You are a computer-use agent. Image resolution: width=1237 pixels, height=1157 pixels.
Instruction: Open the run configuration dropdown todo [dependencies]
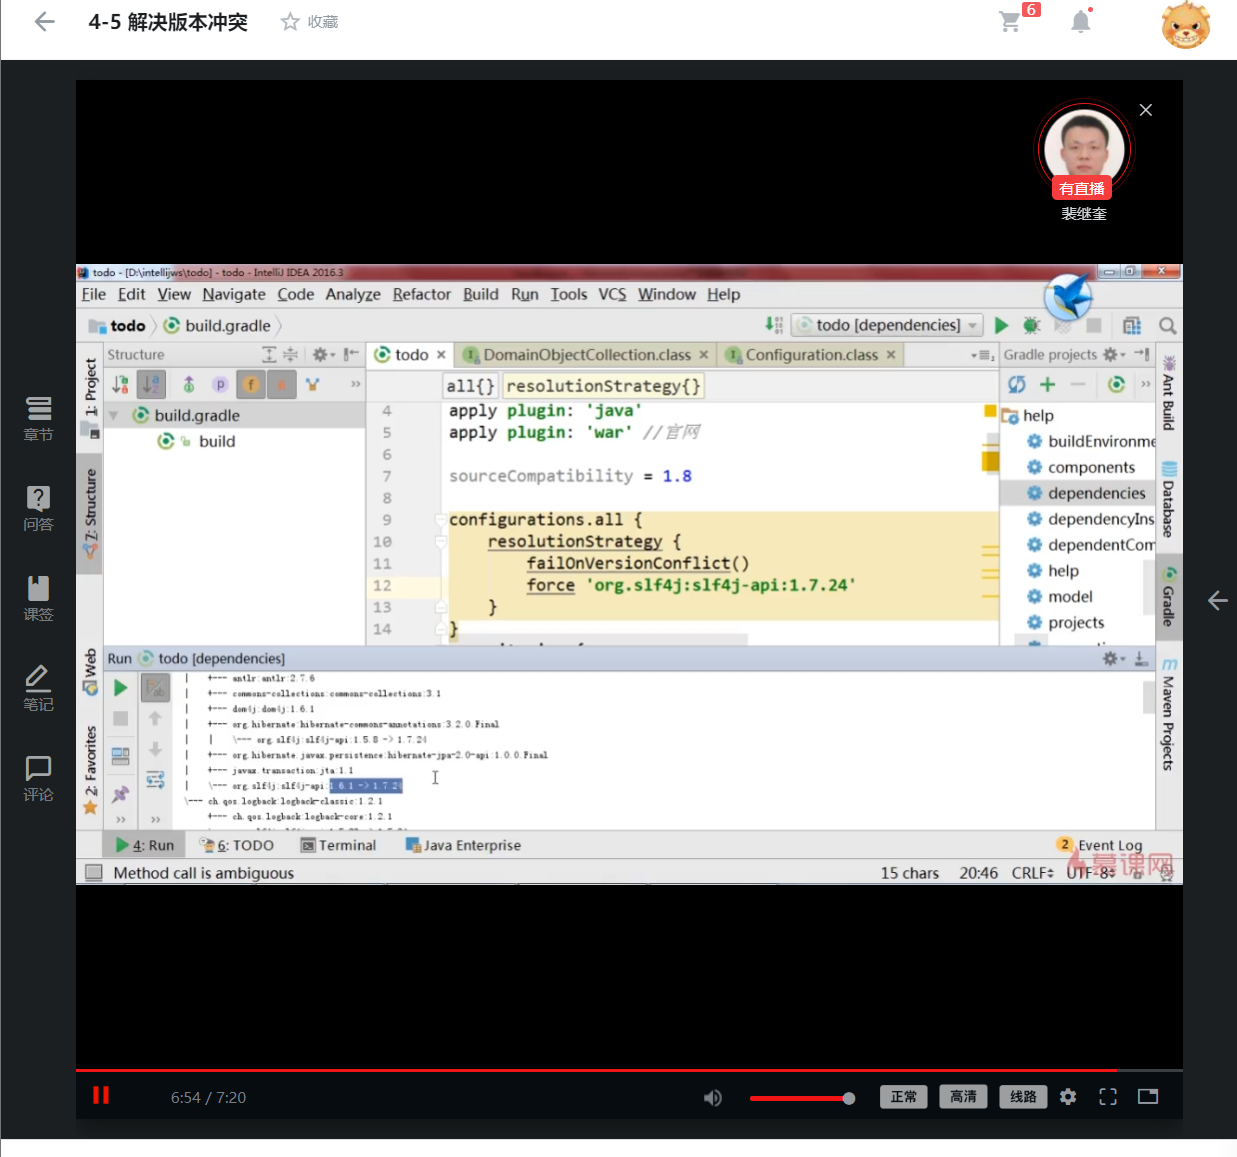click(887, 325)
